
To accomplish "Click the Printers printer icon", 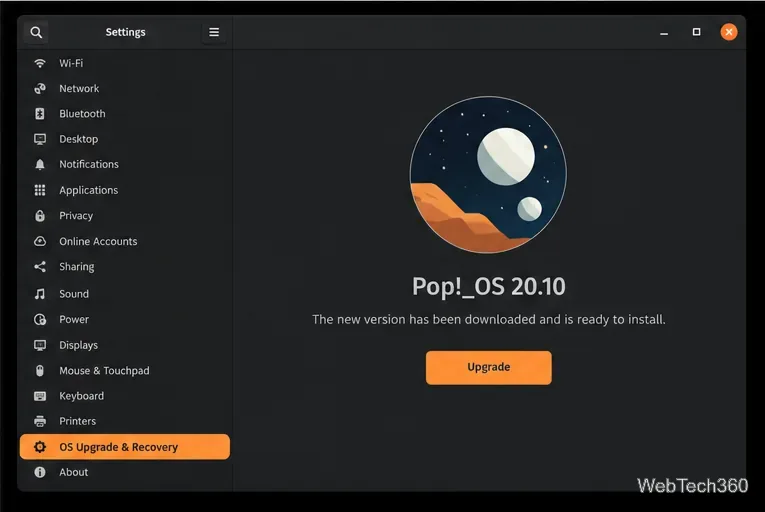I will pos(40,421).
